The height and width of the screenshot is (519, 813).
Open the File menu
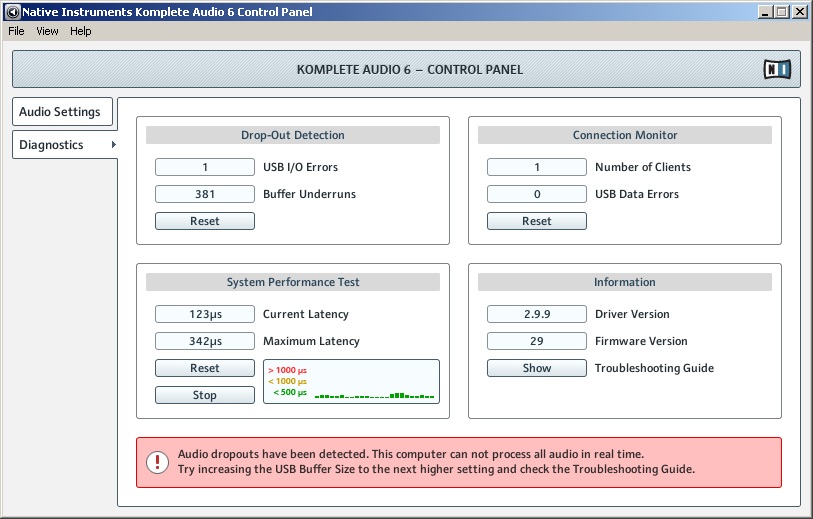coord(16,31)
